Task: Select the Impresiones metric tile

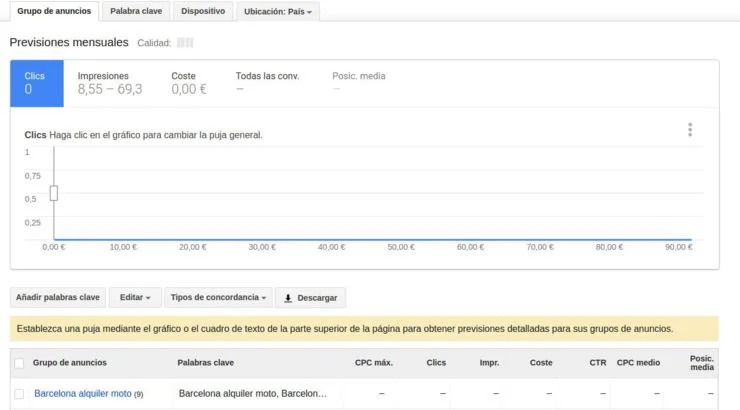Action: [x=110, y=83]
